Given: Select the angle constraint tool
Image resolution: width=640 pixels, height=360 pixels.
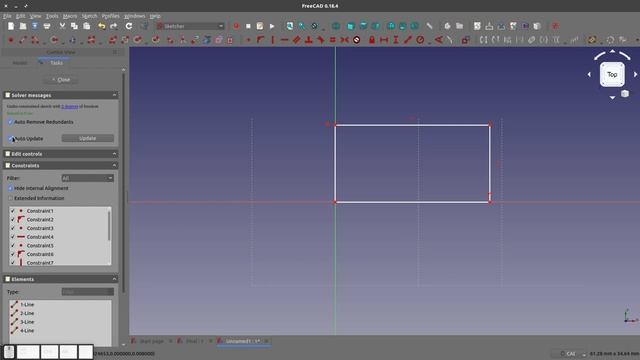Looking at the screenshot, I should click(438, 40).
